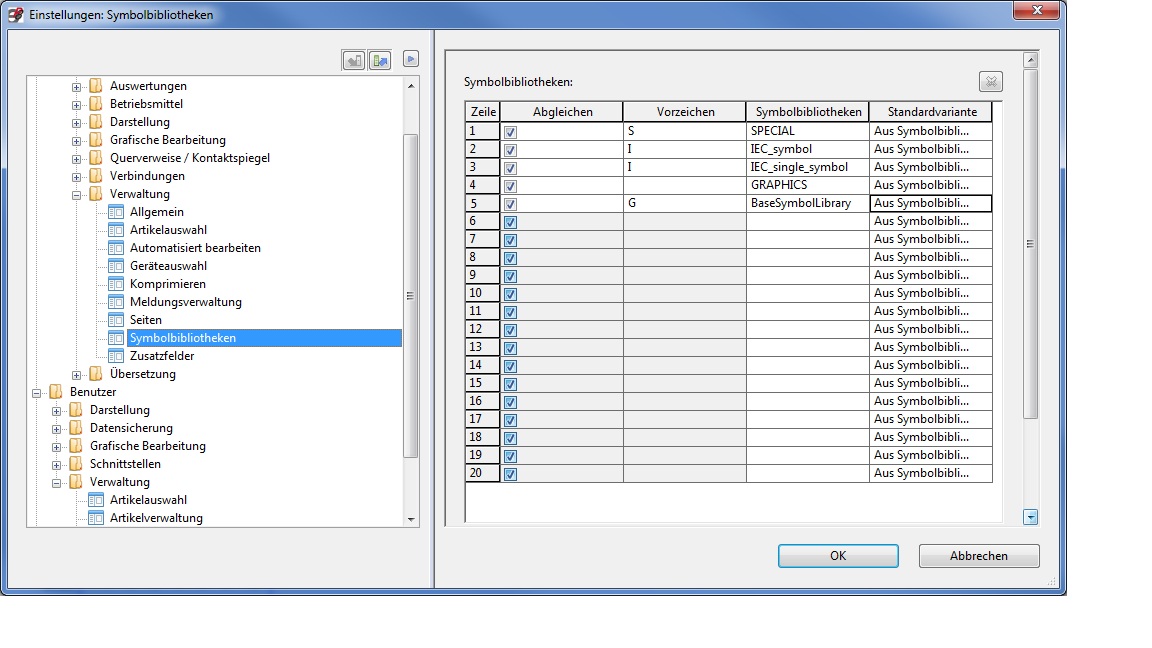Click the import settings toolbar icon above tree
Image resolution: width=1152 pixels, height=648 pixels.
click(353, 61)
